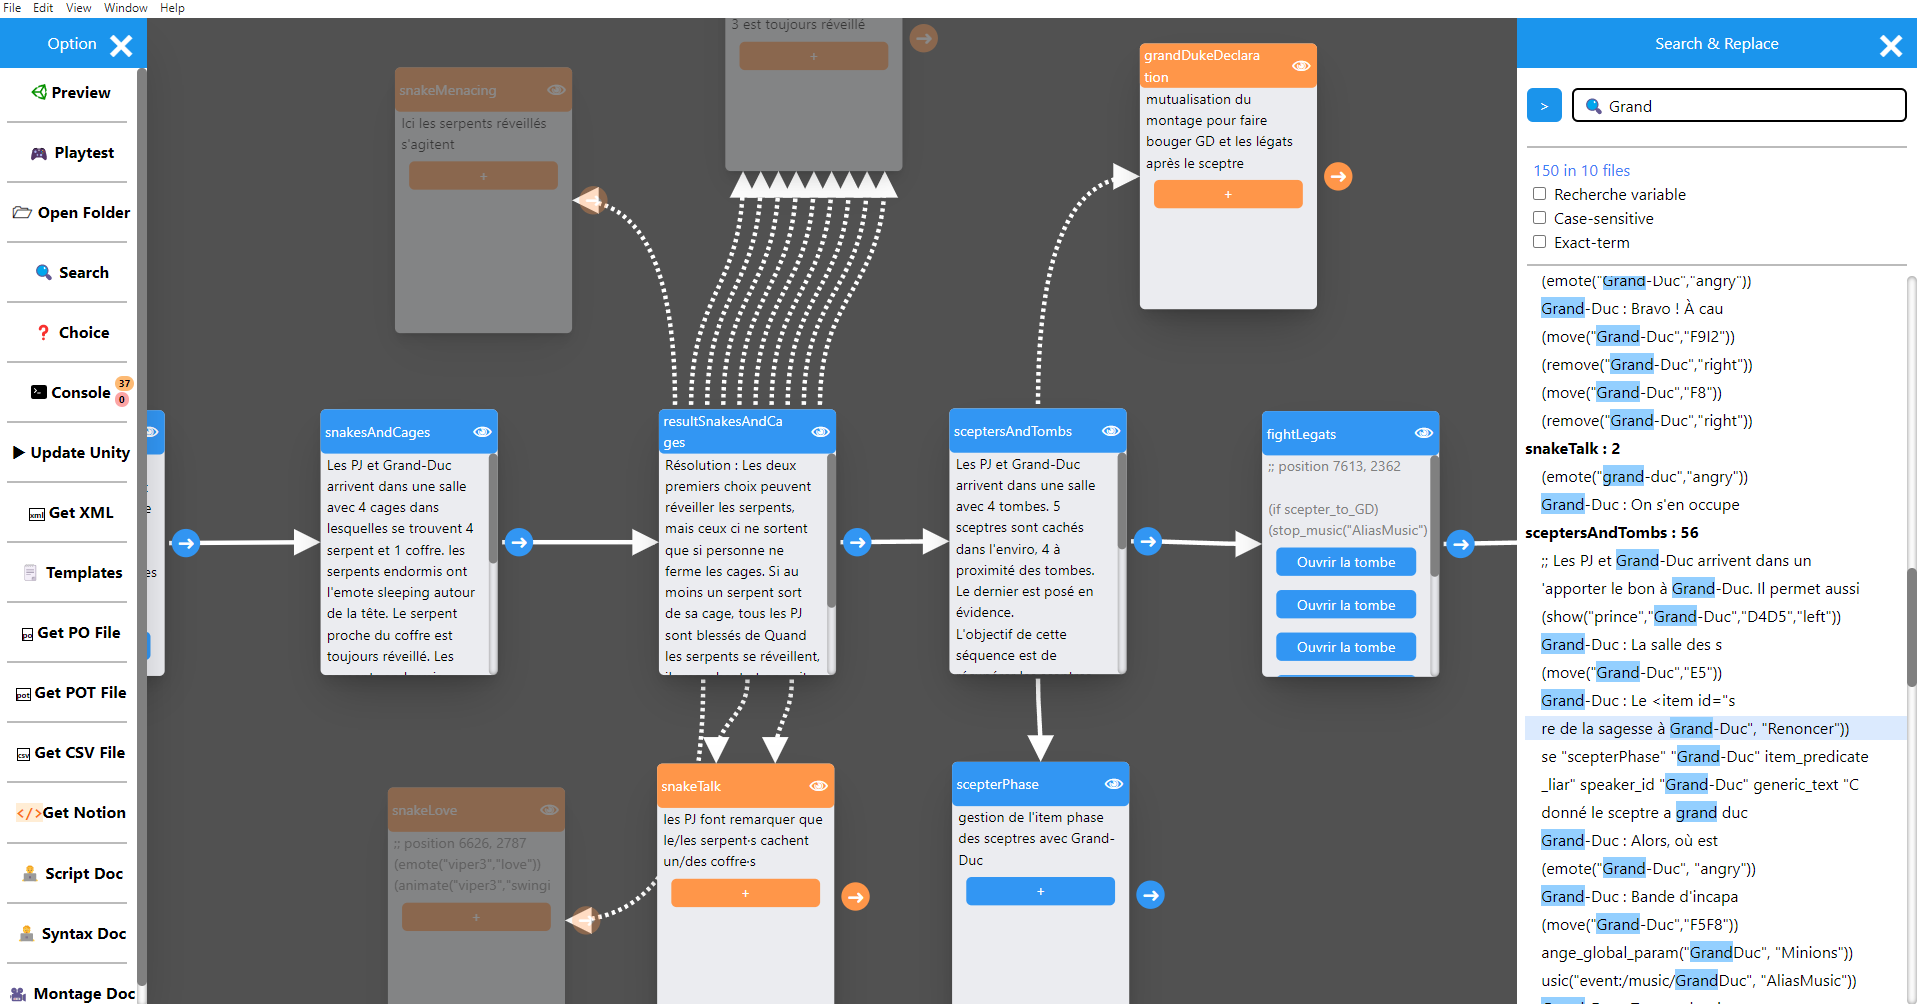Open the Window menu
The height and width of the screenshot is (1004, 1917).
click(x=125, y=8)
